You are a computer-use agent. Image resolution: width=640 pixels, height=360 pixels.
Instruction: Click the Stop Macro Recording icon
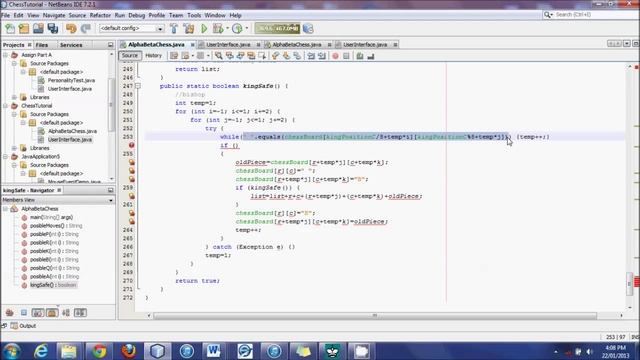coord(346,56)
